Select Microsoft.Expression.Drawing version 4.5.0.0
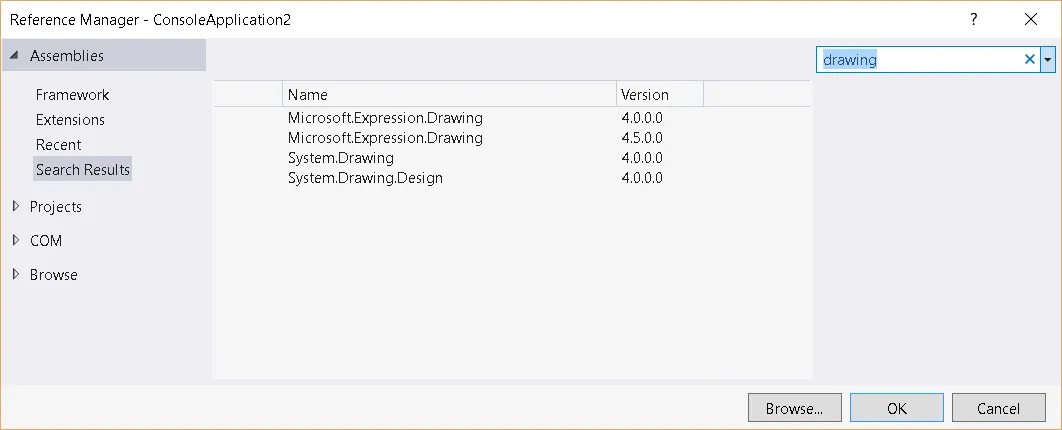 point(385,138)
